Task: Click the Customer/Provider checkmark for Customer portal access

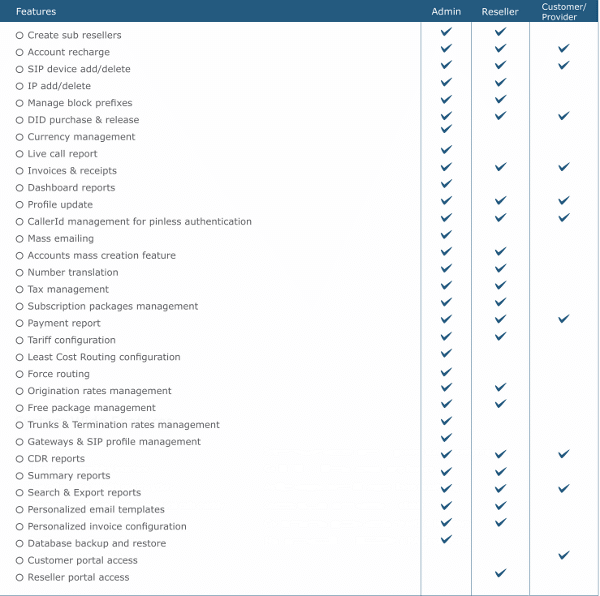Action: [564, 555]
